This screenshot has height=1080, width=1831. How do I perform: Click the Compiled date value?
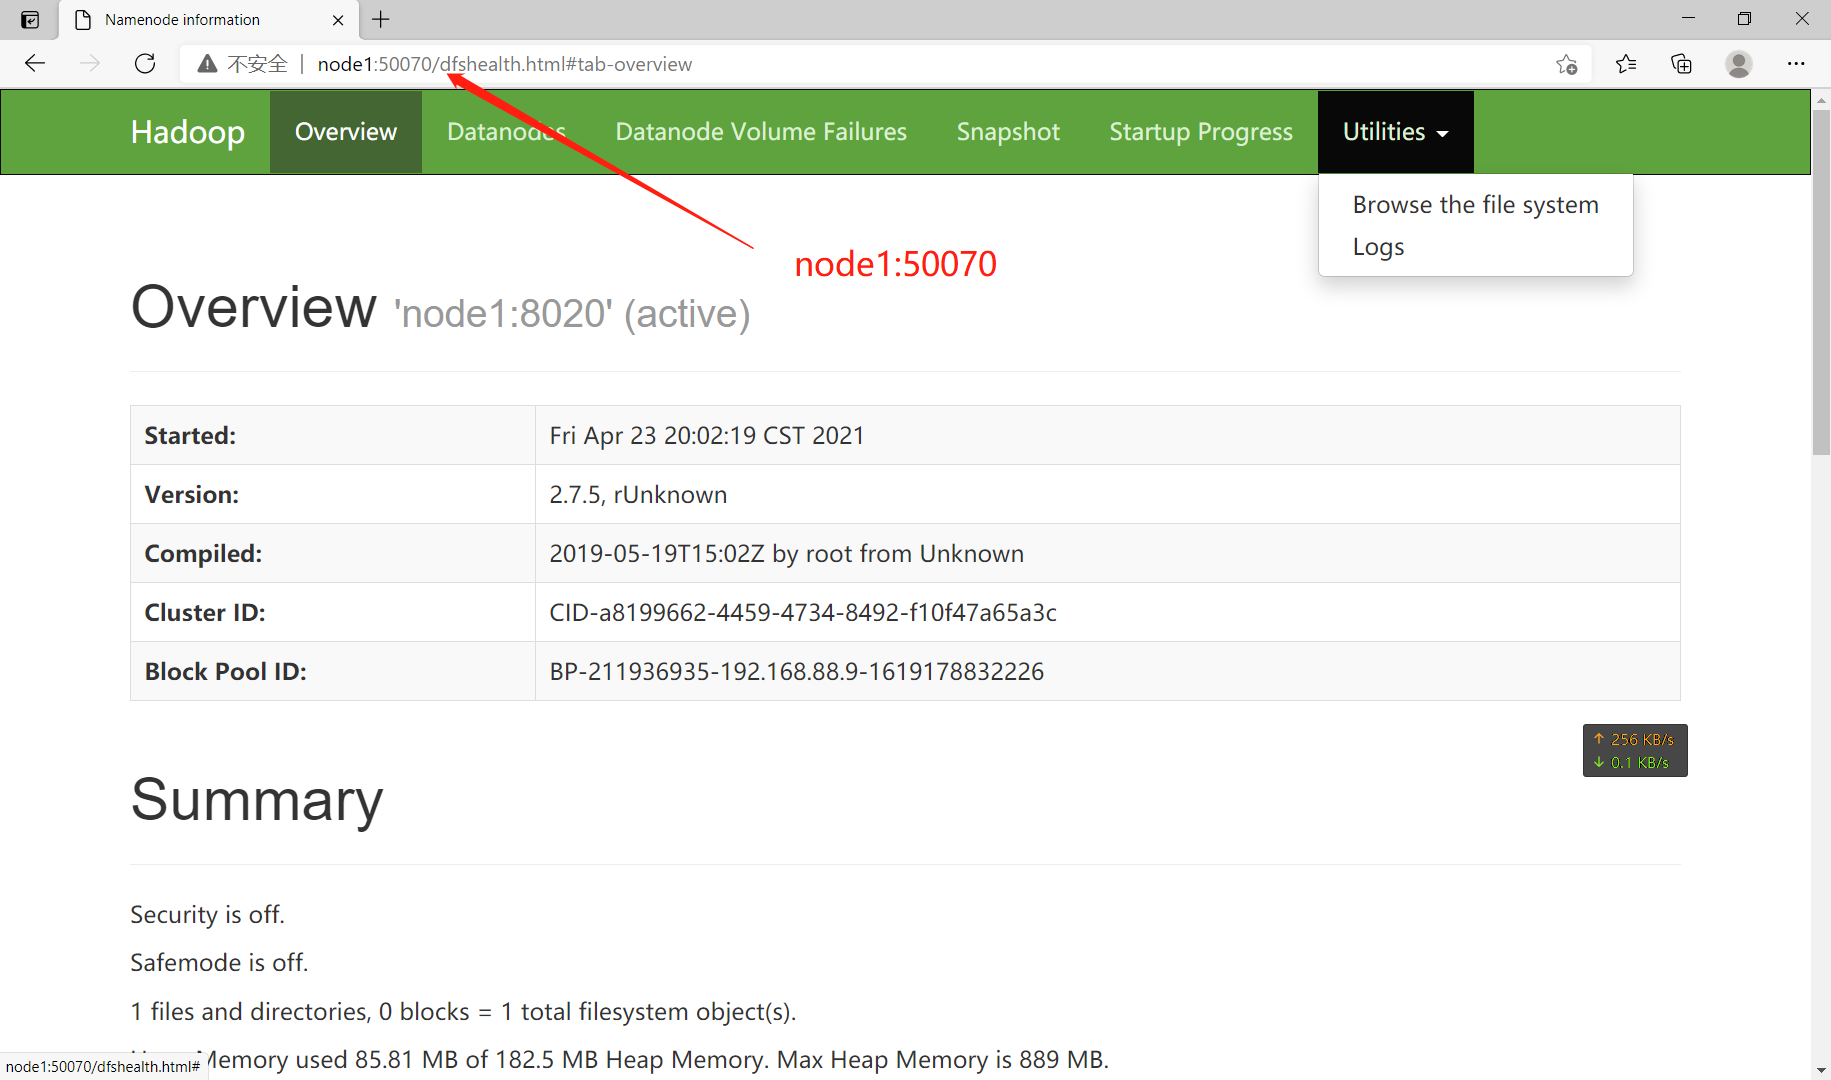pos(786,553)
